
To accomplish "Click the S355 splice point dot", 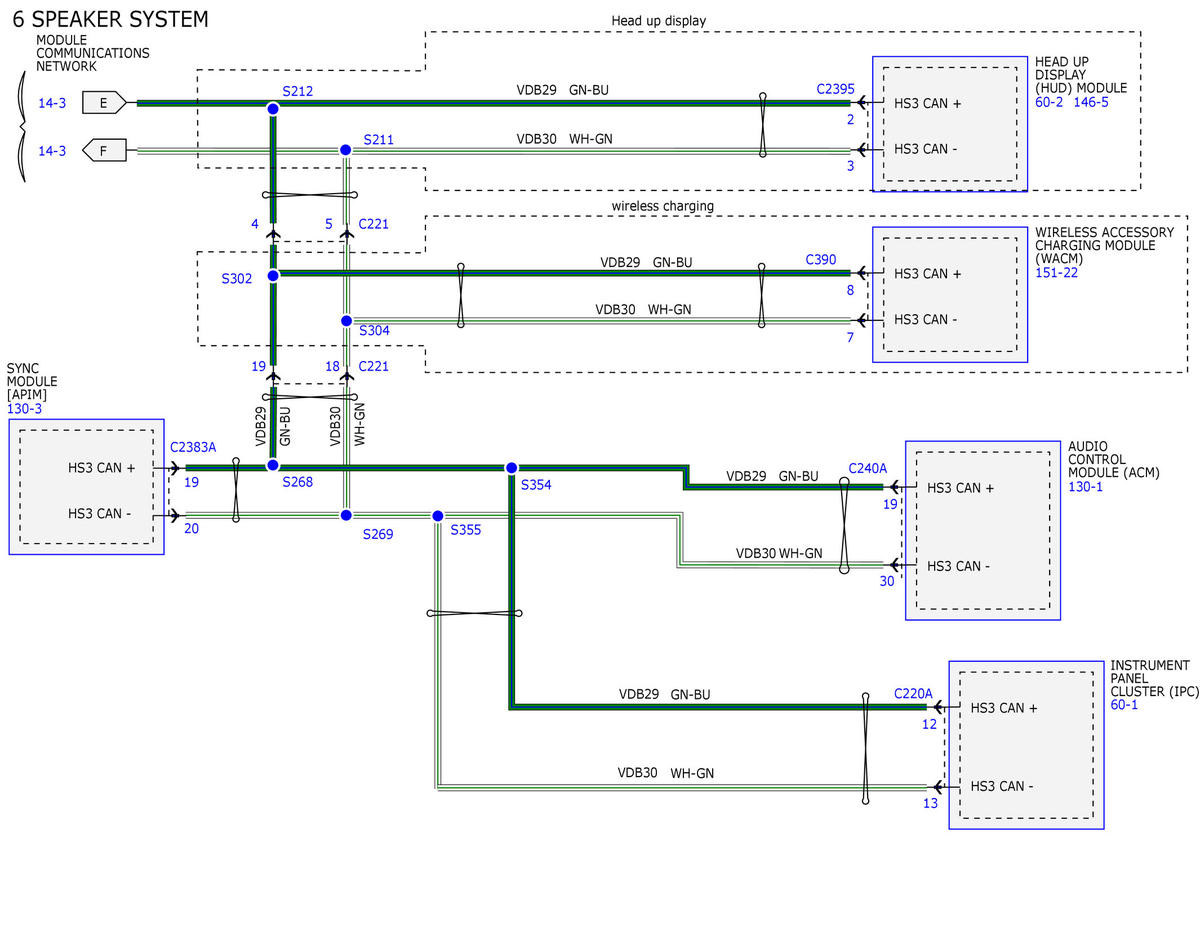I will 438,516.
